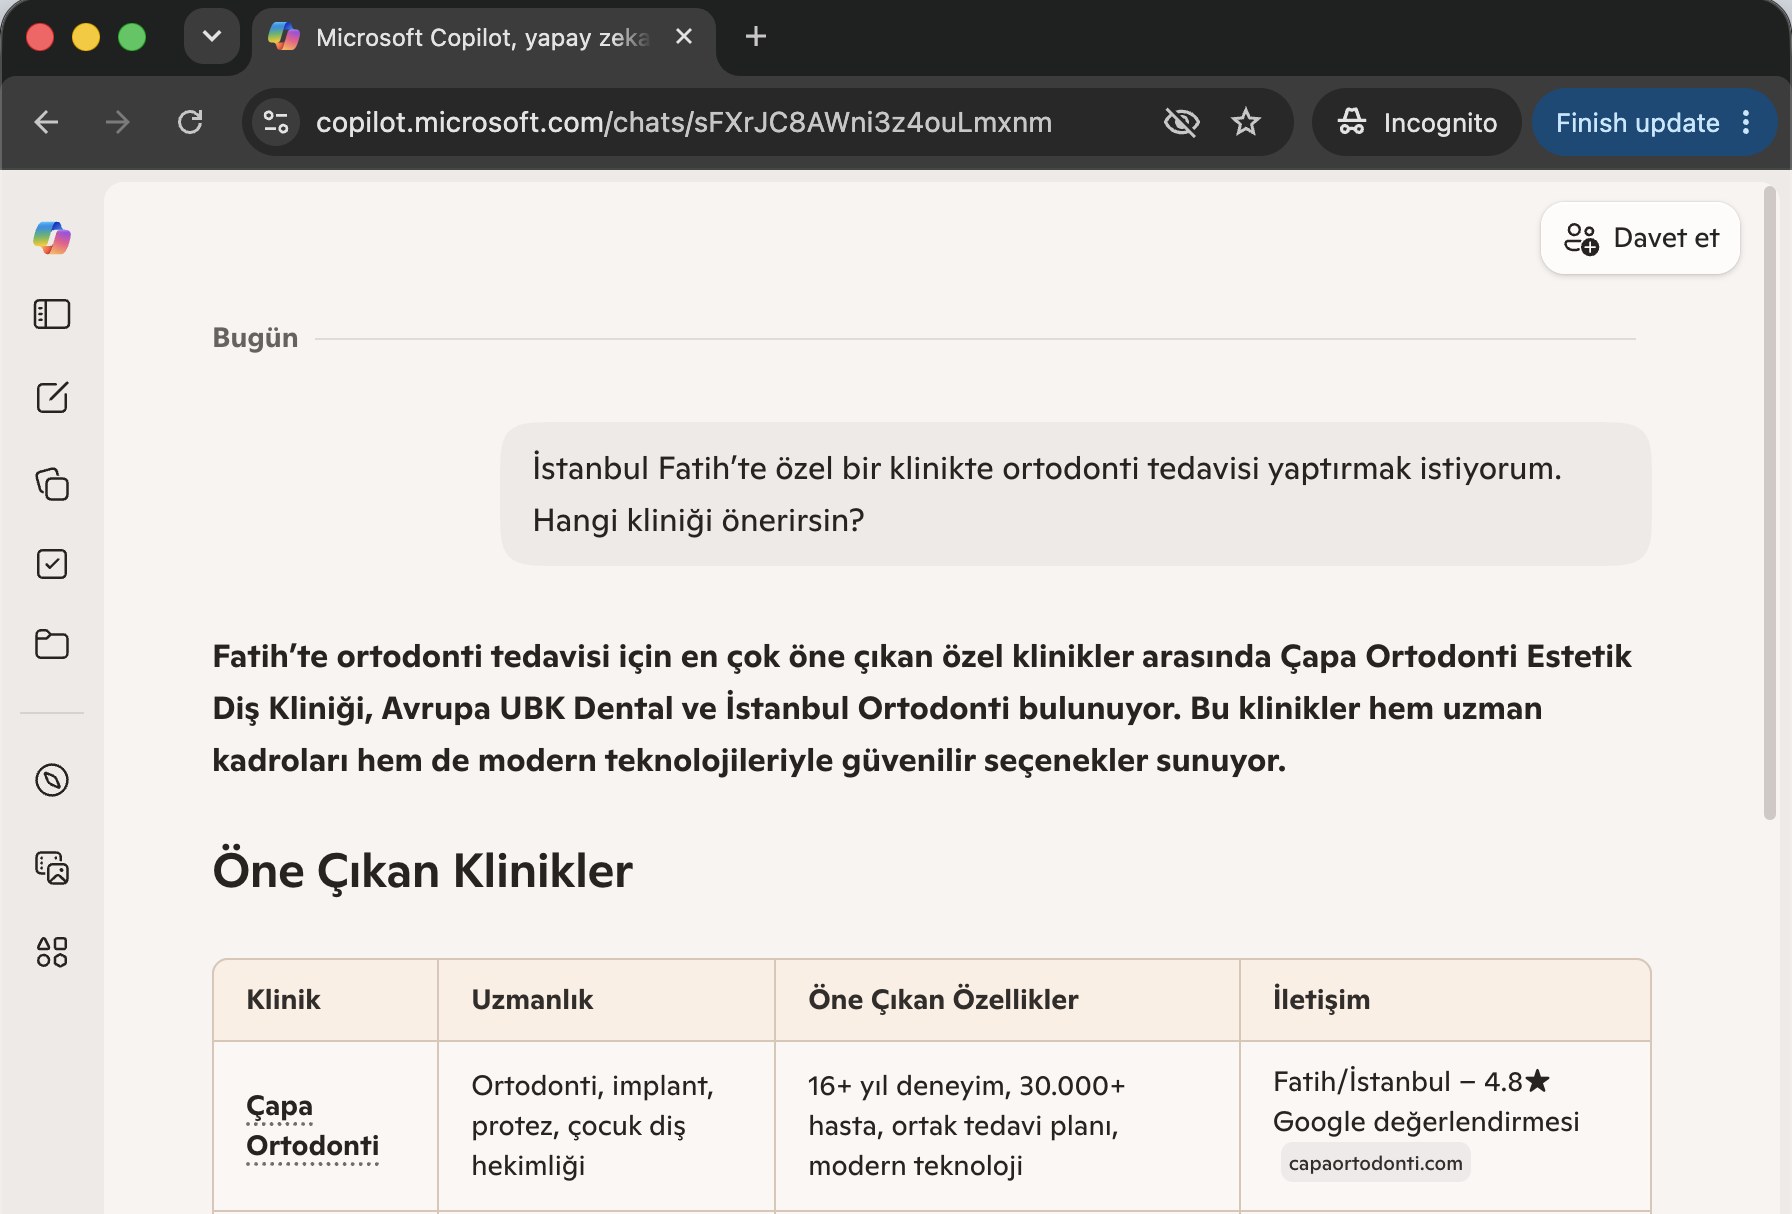Click the Çapa Ortodonti clinic link
This screenshot has height=1214, width=1792.
click(312, 1126)
